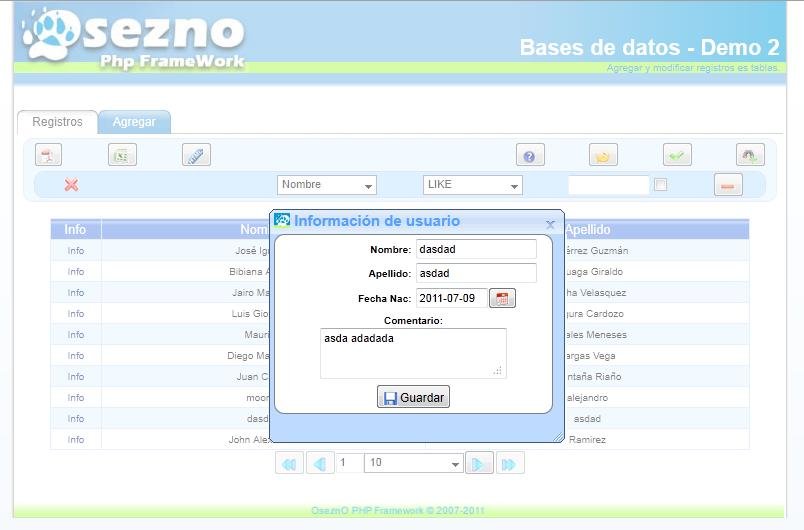Open the LIKE operator dropdown
The height and width of the screenshot is (530, 804).
click(x=473, y=185)
